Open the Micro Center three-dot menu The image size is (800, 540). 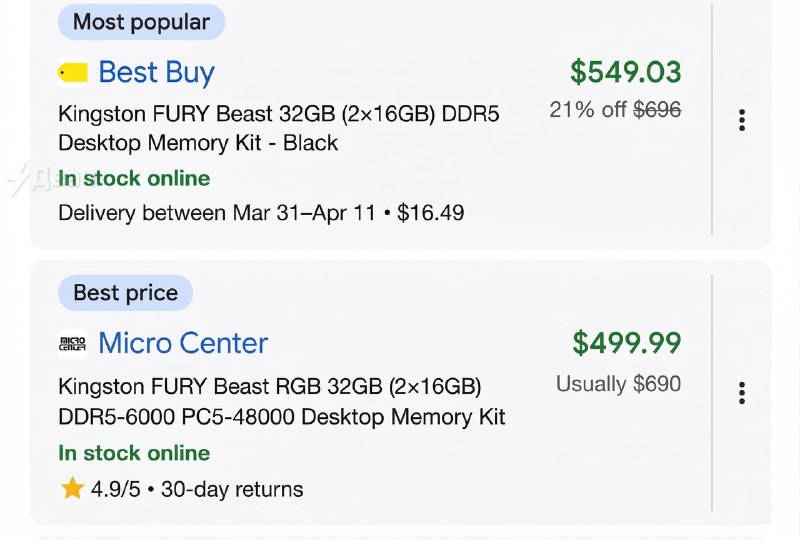pos(741,393)
